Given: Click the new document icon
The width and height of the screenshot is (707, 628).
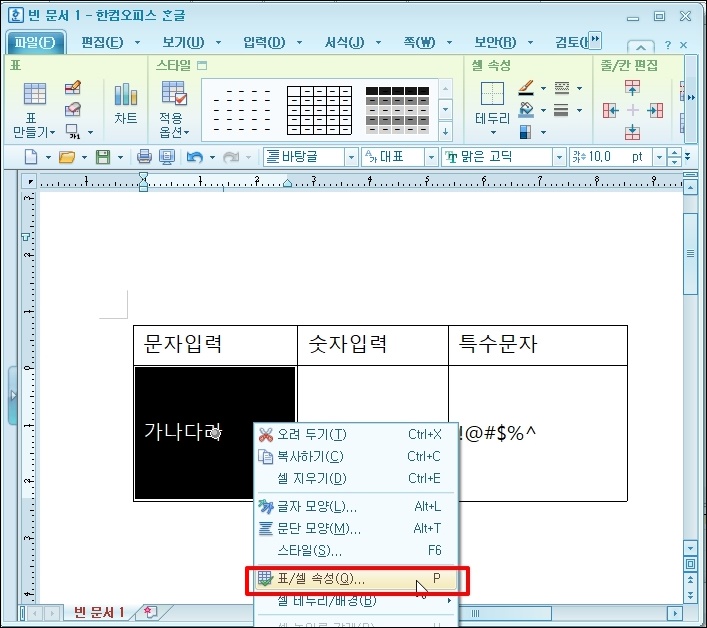Looking at the screenshot, I should tap(31, 157).
